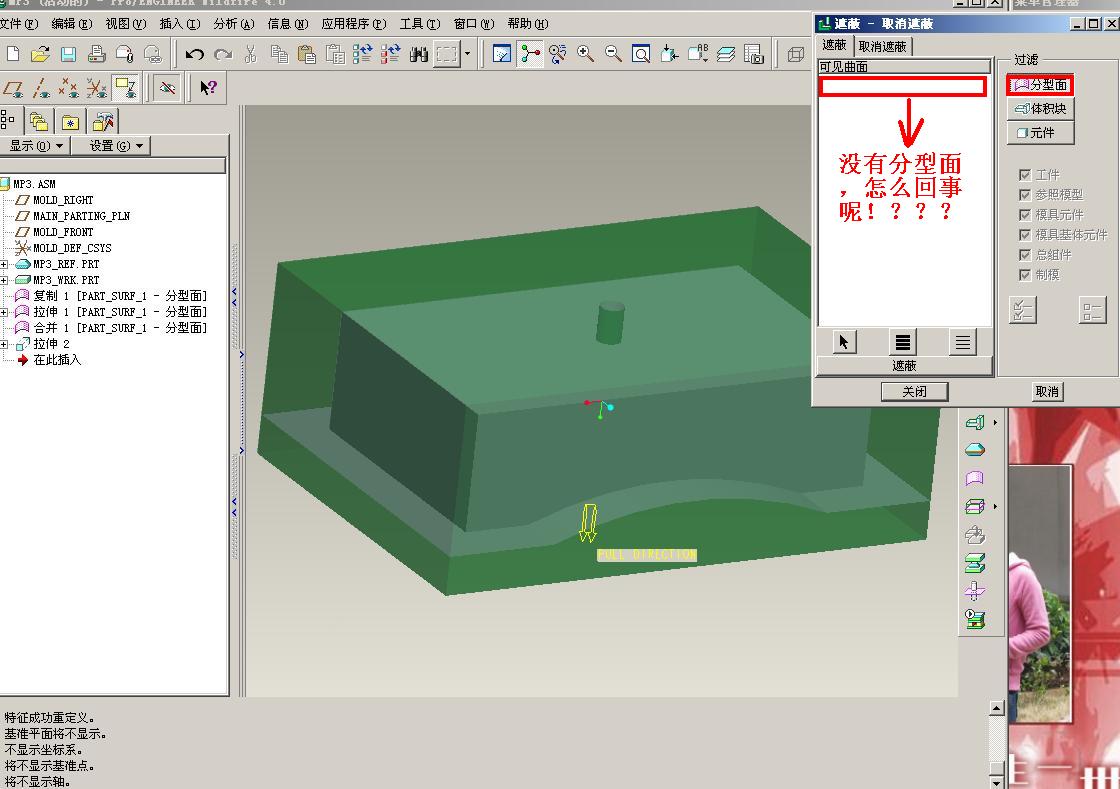The width and height of the screenshot is (1120, 789).
Task: Toggle the 工件 checkbox
Action: click(x=1025, y=175)
